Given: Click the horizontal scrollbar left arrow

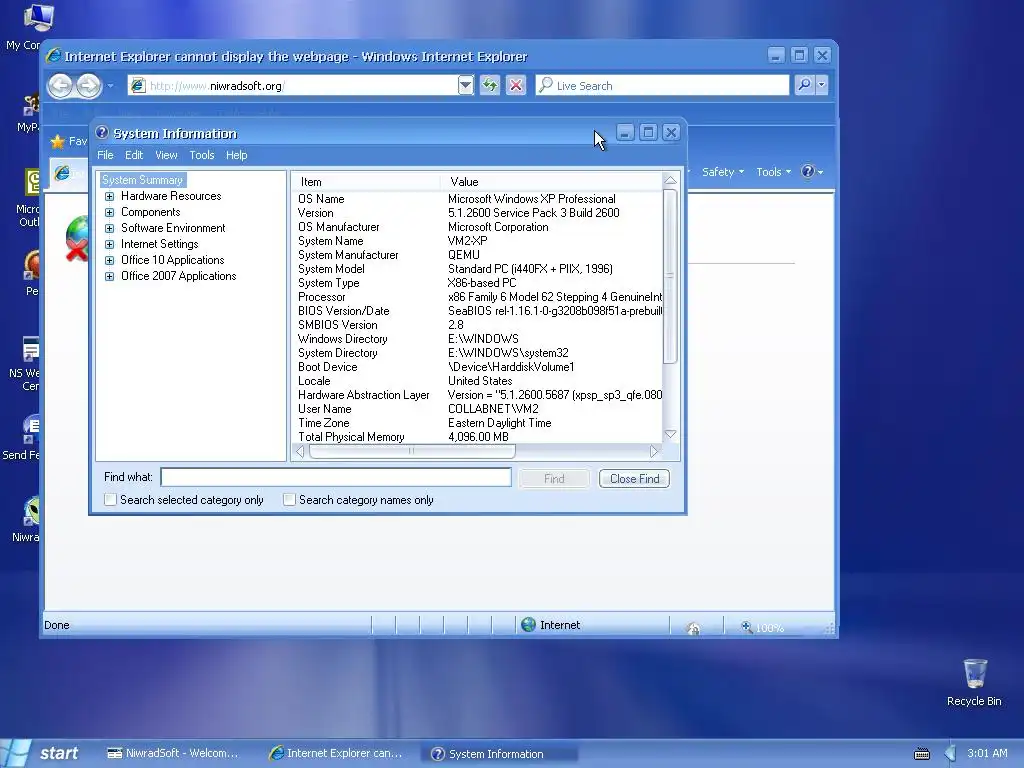Looking at the screenshot, I should click(300, 451).
